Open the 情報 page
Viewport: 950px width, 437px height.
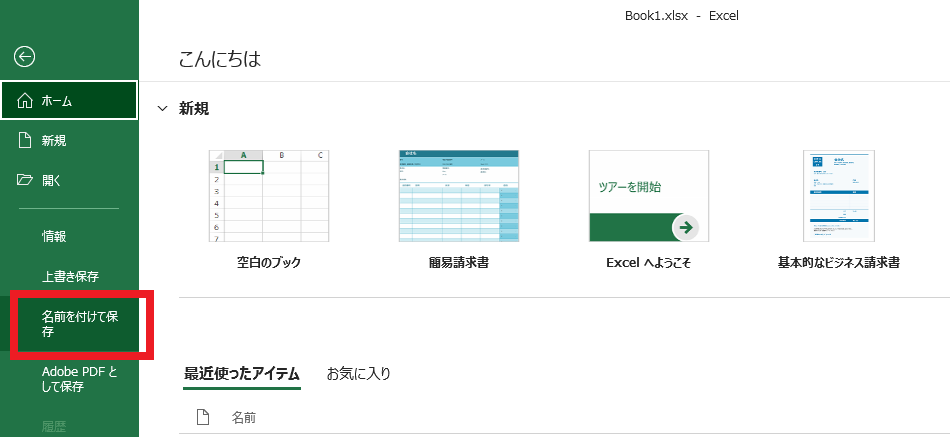click(x=69, y=236)
